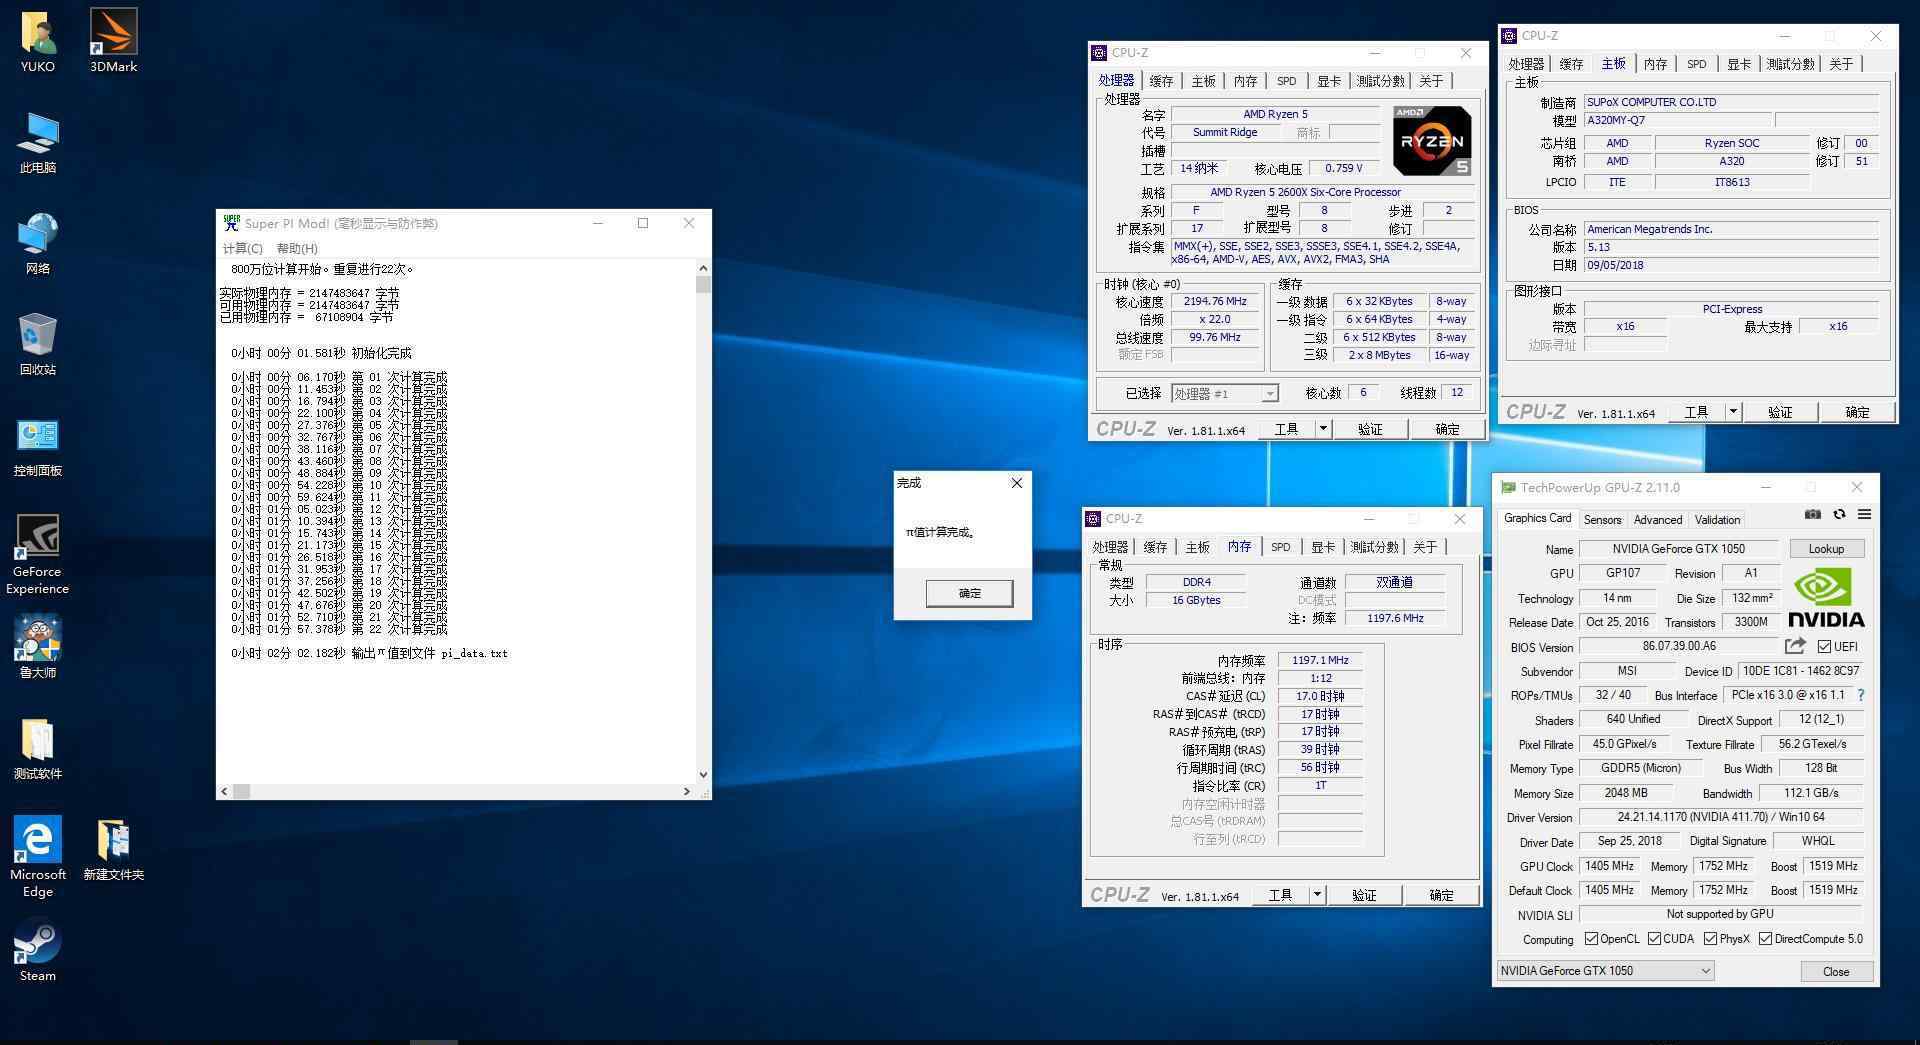The height and width of the screenshot is (1045, 1920).
Task: Launch 鲁大师 desktop shortcut
Action: click(38, 648)
